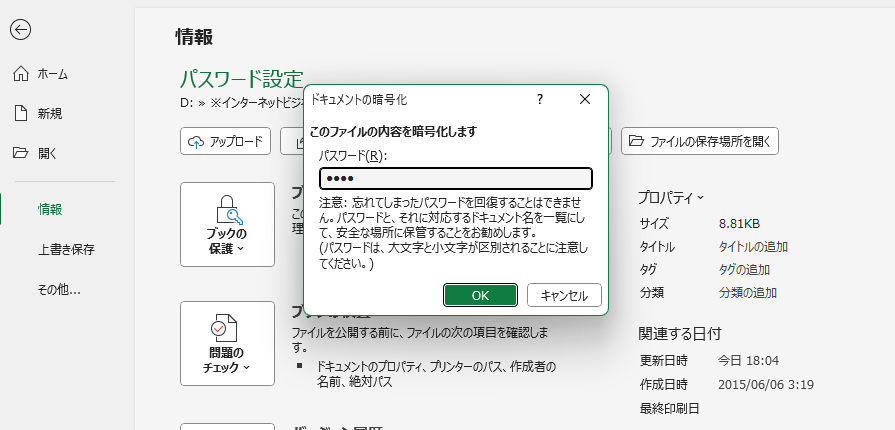Expand the プロパティ dropdown header
The width and height of the screenshot is (895, 430).
(x=671, y=197)
